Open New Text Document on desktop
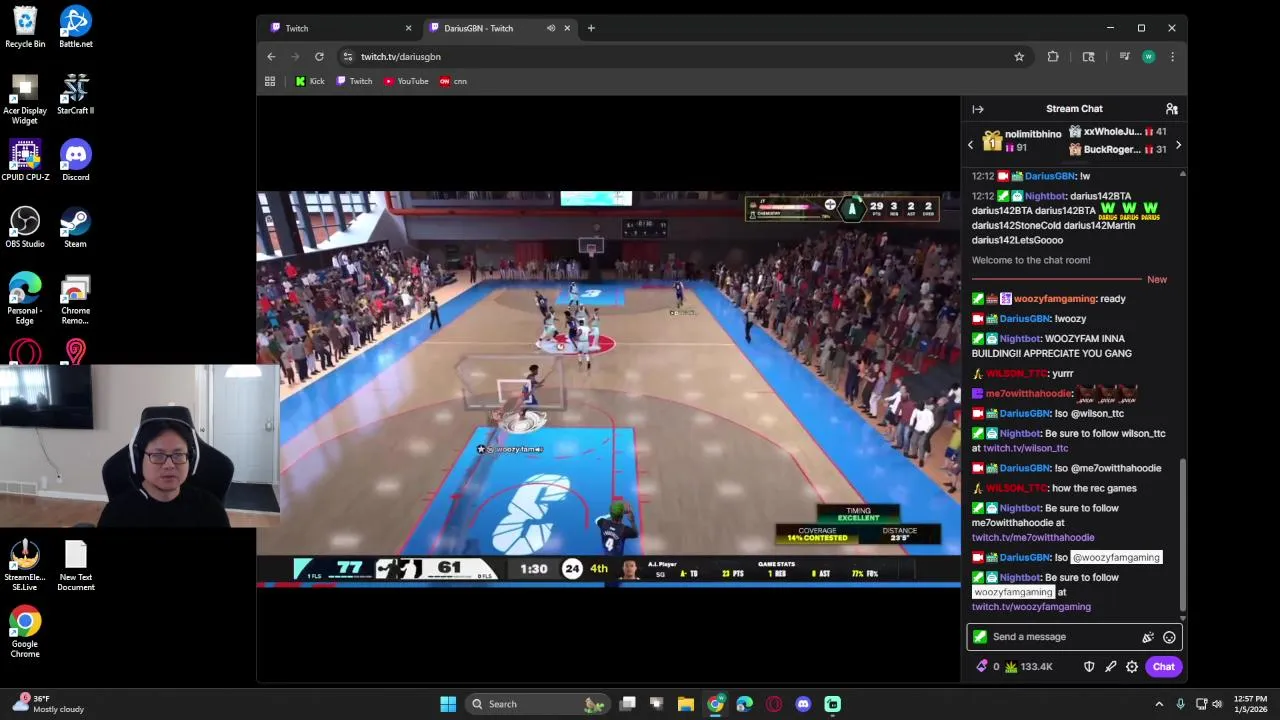The height and width of the screenshot is (720, 1280). [x=76, y=566]
